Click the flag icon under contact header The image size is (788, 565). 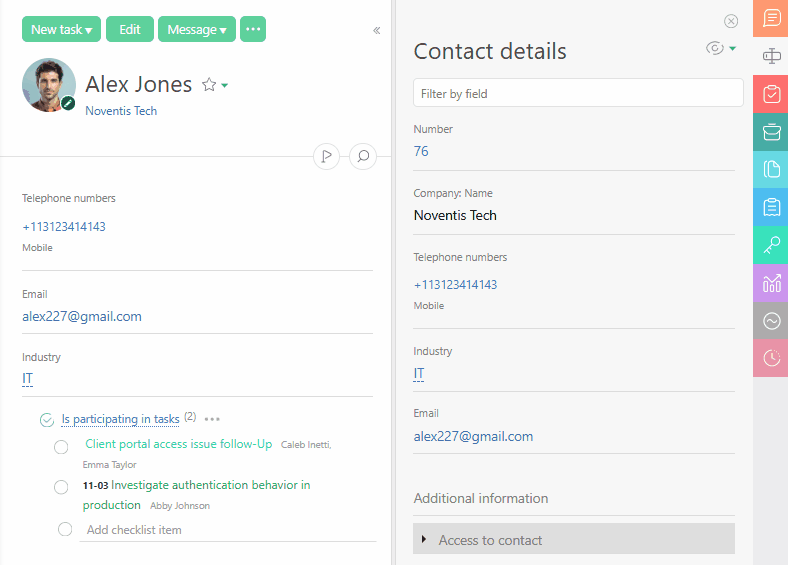coord(326,156)
